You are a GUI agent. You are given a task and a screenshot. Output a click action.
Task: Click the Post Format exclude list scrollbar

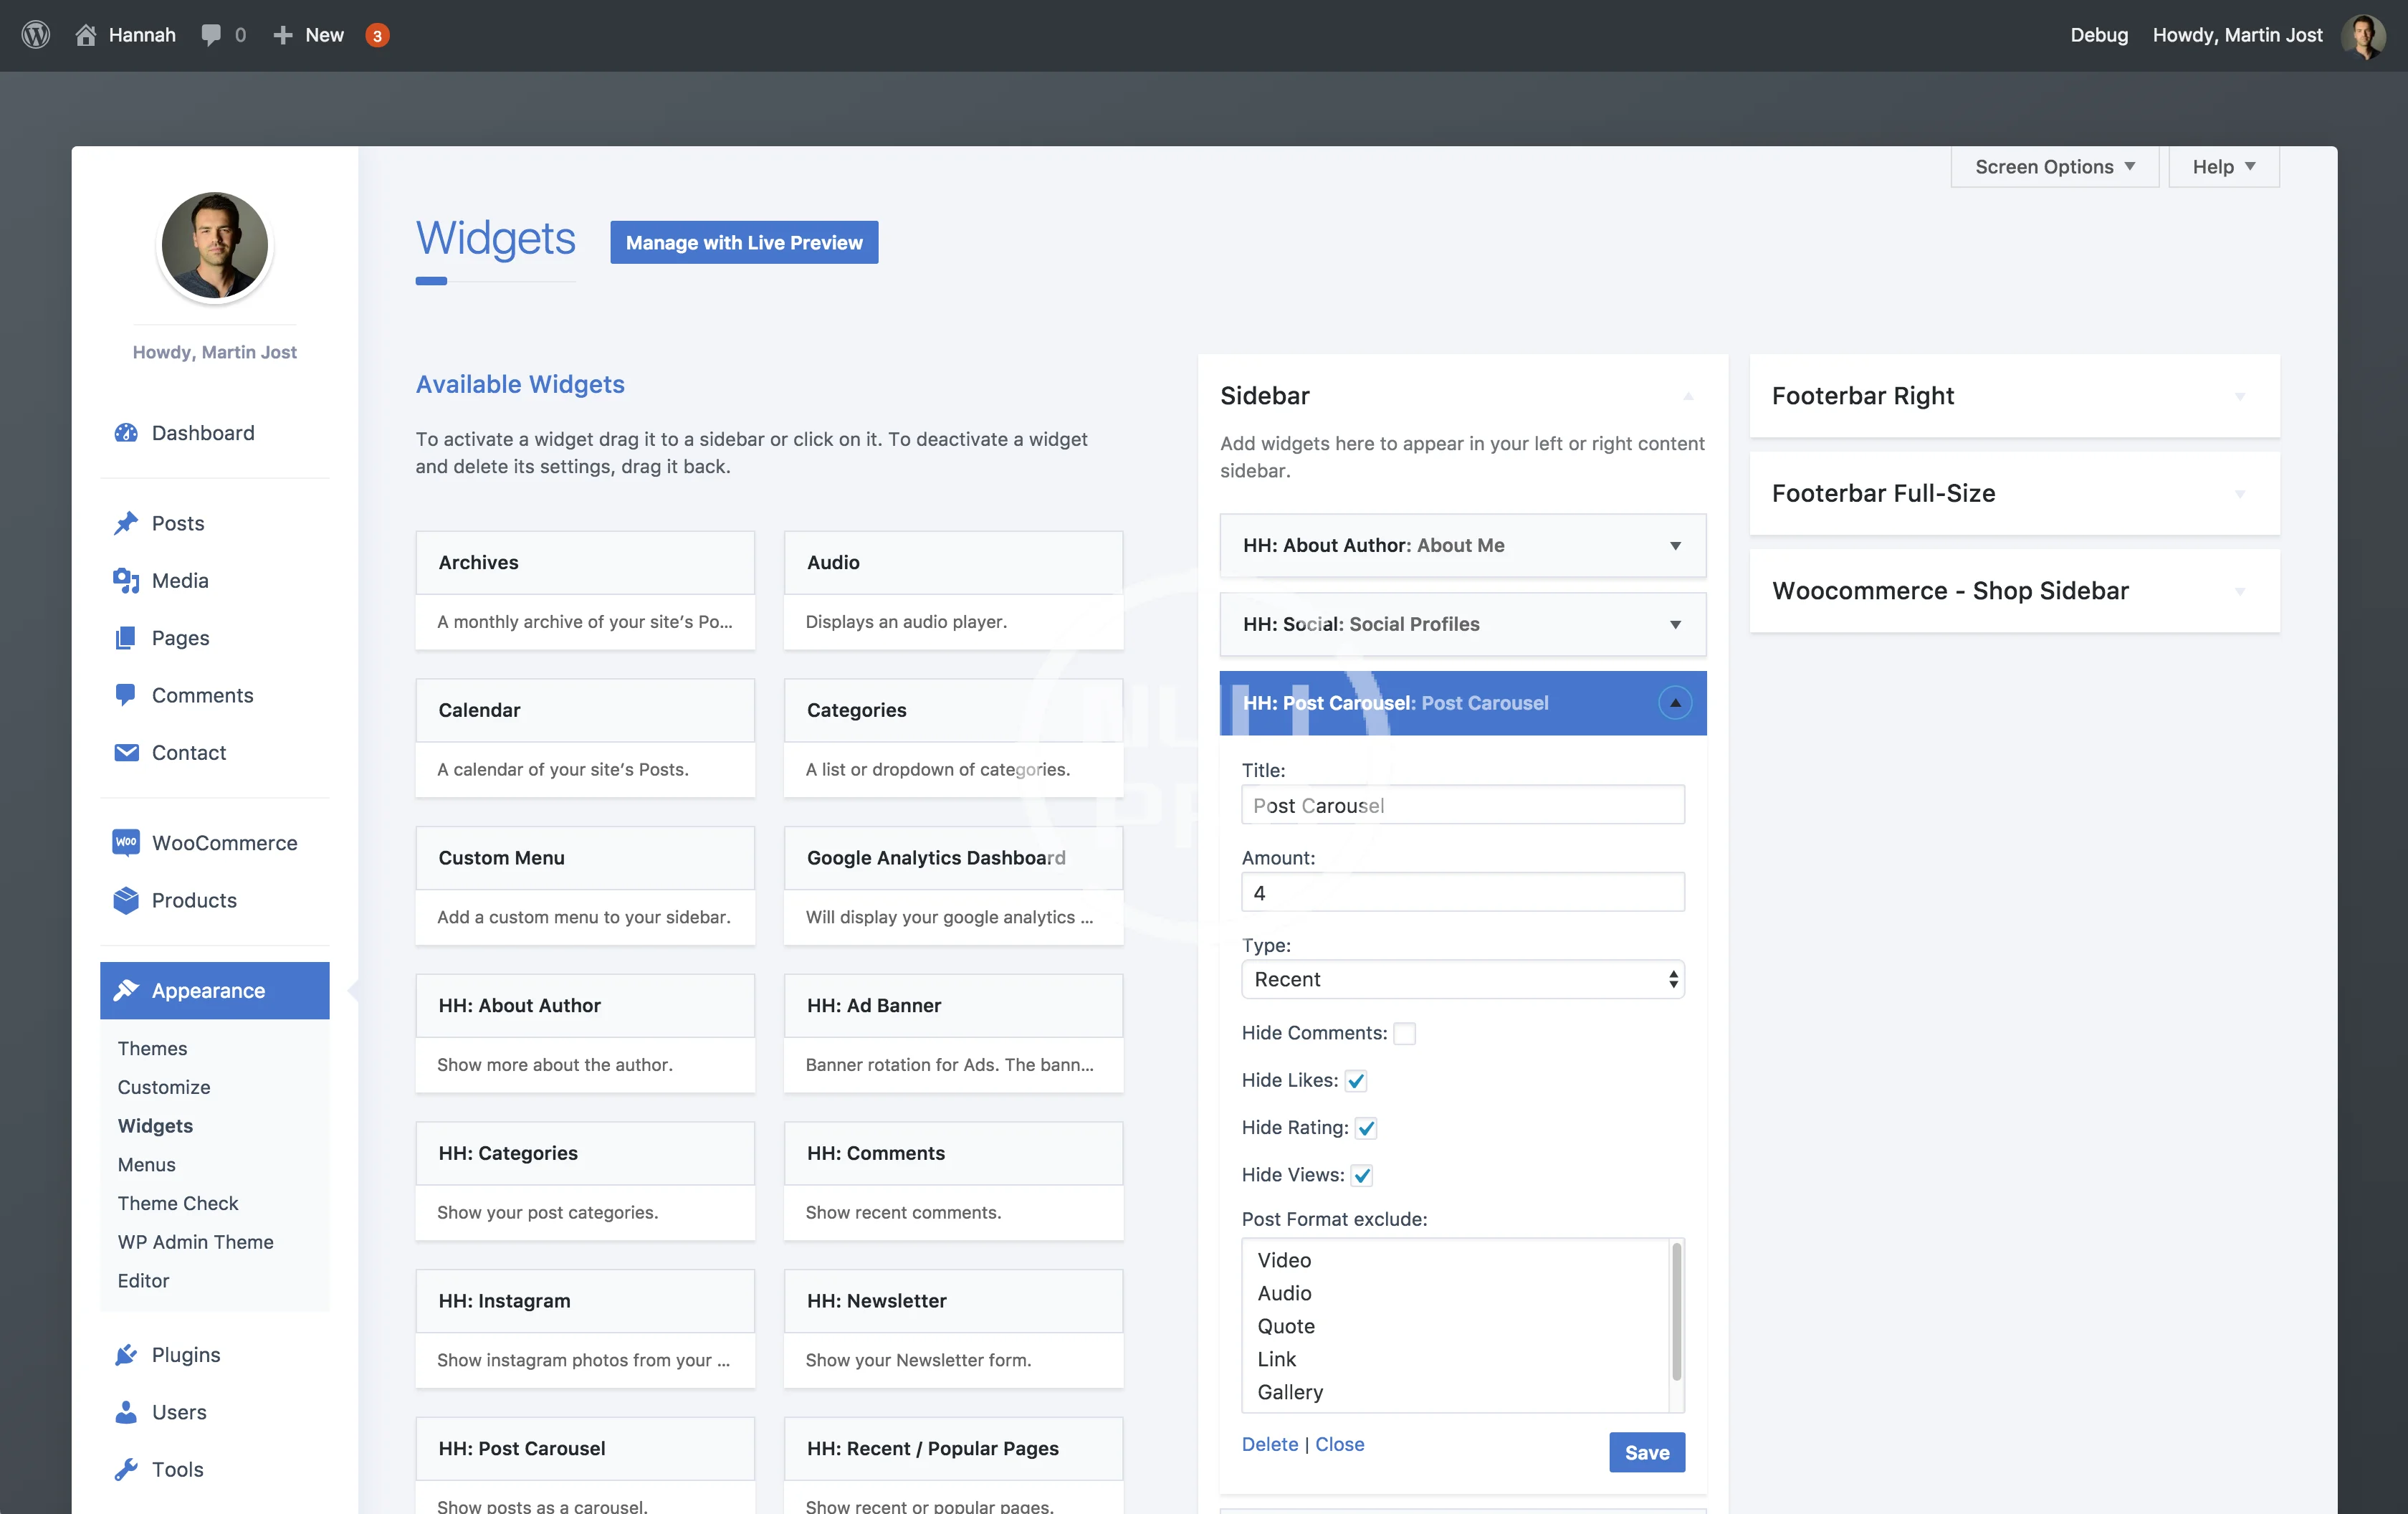(x=1676, y=1312)
